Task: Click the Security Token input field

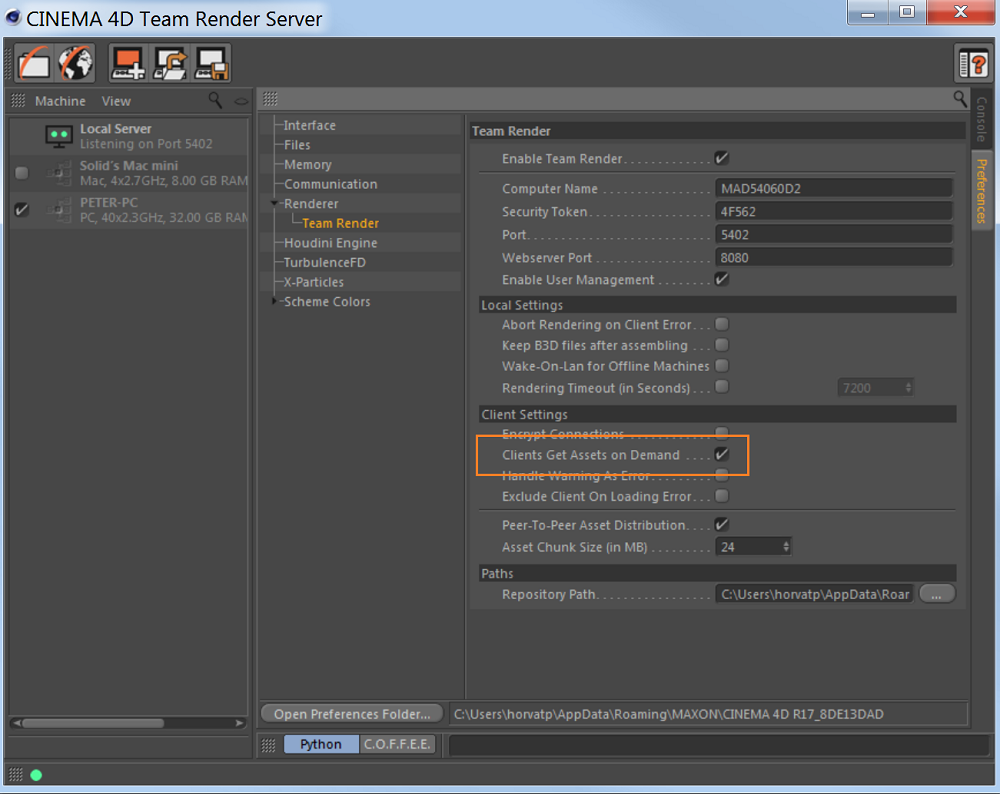Action: [x=834, y=211]
